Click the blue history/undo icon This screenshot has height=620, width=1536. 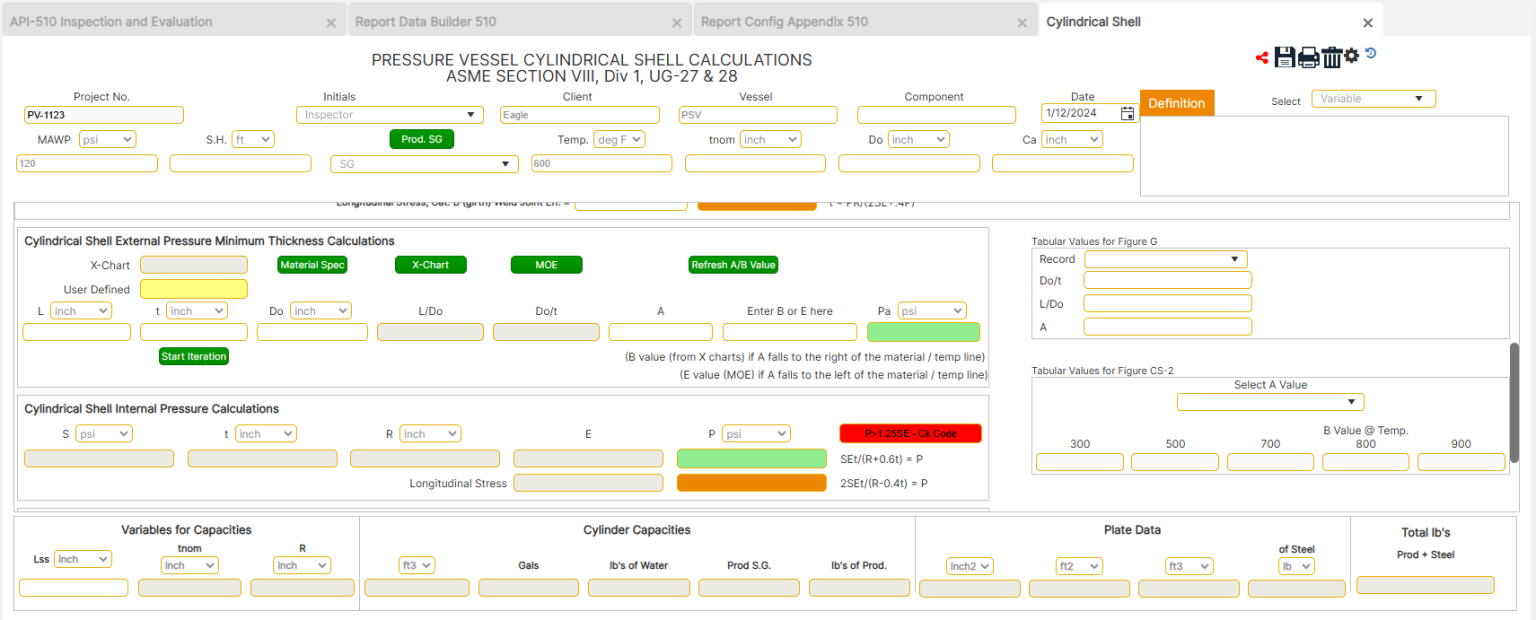pyautogui.click(x=1370, y=55)
